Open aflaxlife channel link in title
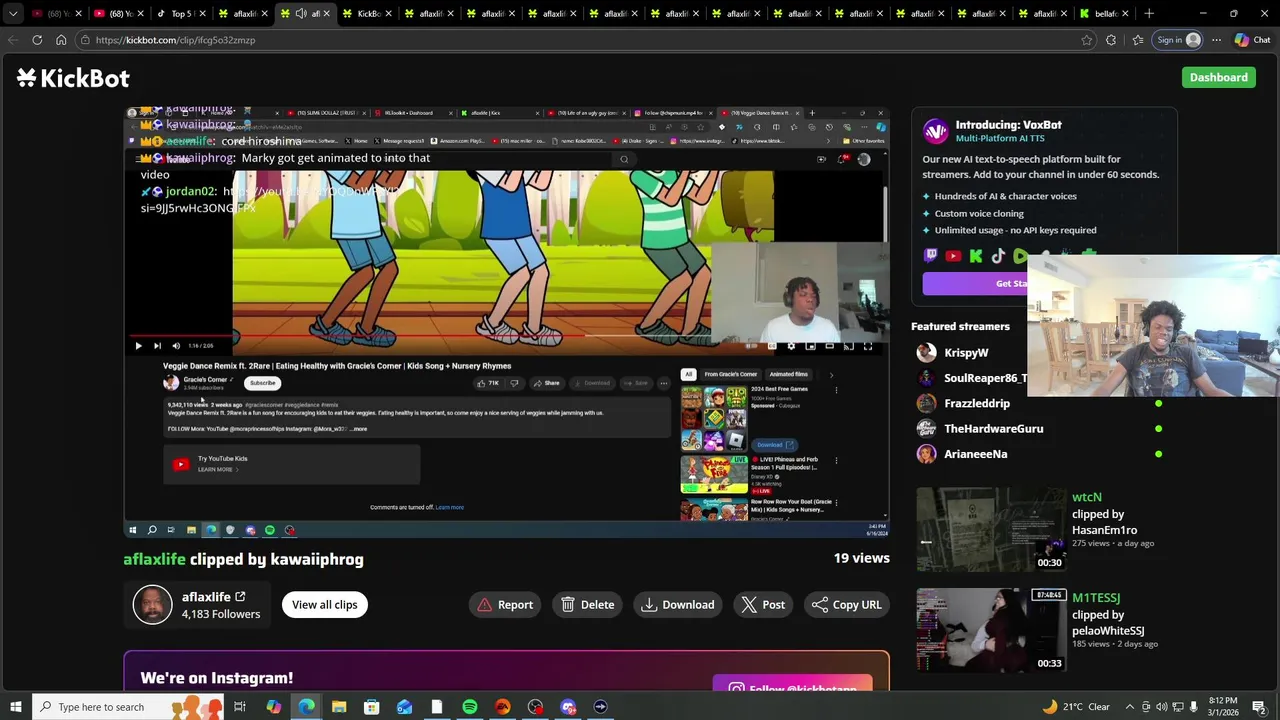 point(154,559)
